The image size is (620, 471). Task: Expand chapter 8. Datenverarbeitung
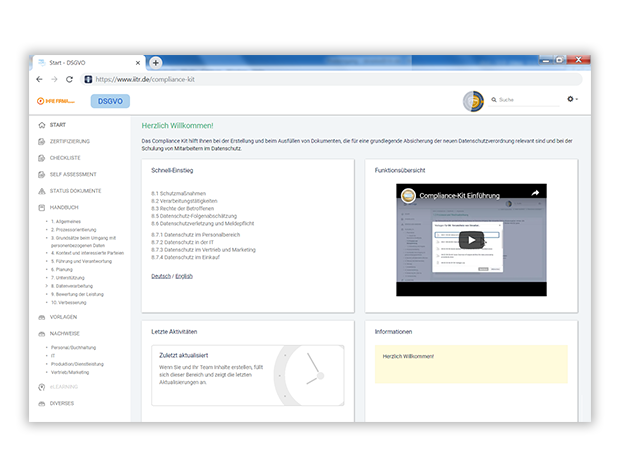72,286
